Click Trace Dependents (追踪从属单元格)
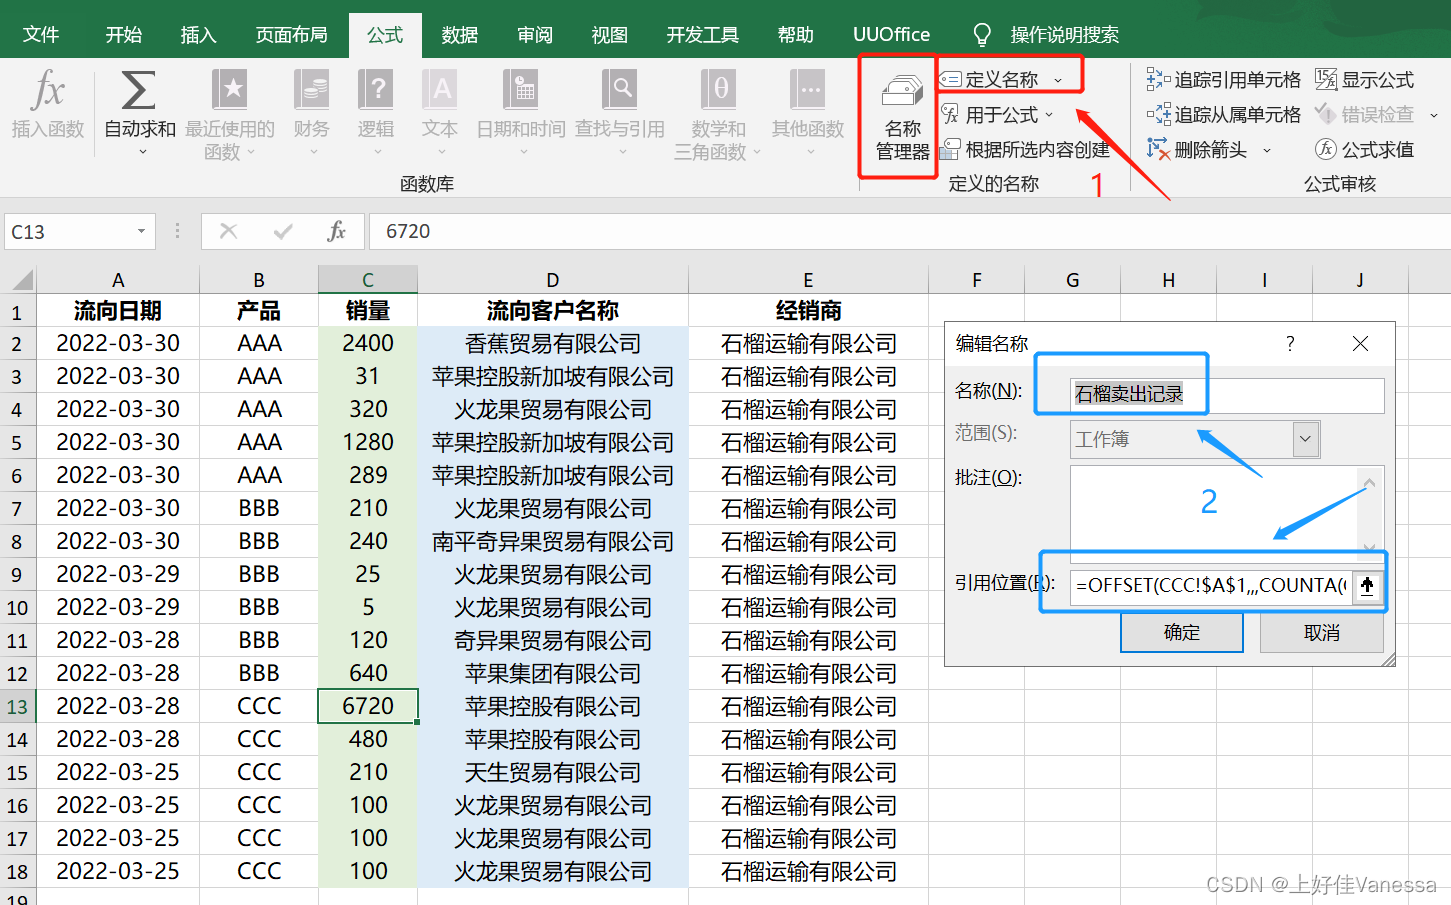This screenshot has width=1451, height=905. (1223, 115)
